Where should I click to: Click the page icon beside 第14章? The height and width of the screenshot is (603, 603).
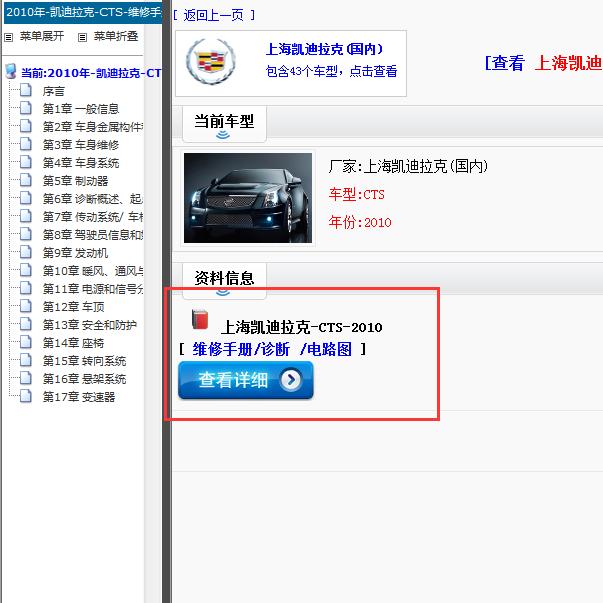(26, 342)
